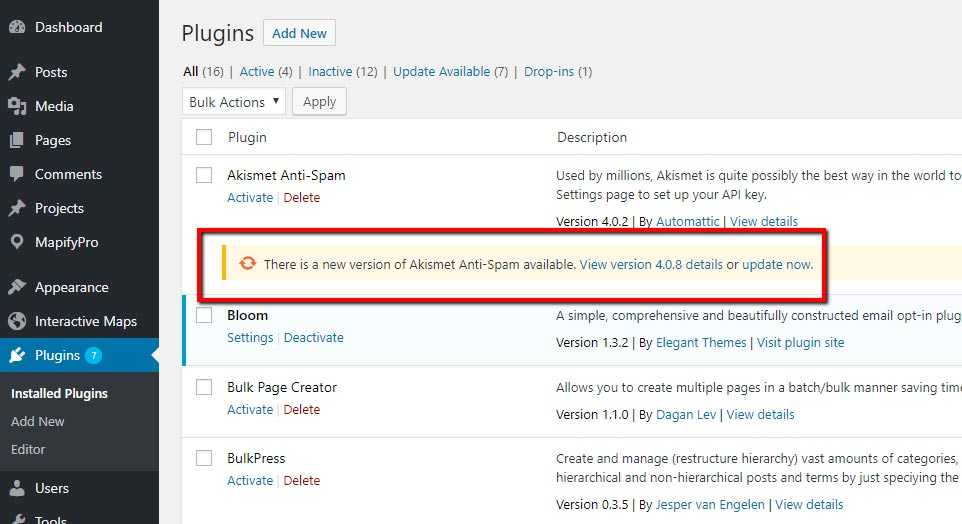
Task: Filter plugins by Update Available
Action: point(441,72)
